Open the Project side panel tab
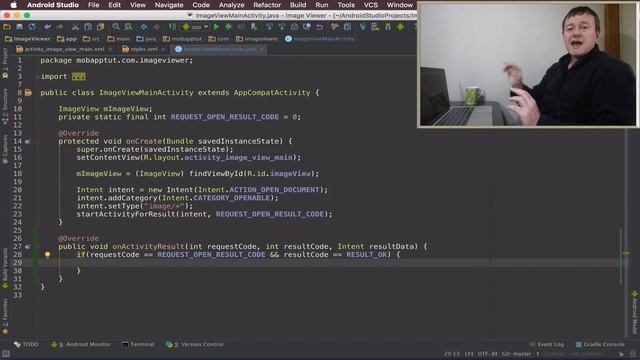Screen dimensions: 640x360 coord(5,62)
